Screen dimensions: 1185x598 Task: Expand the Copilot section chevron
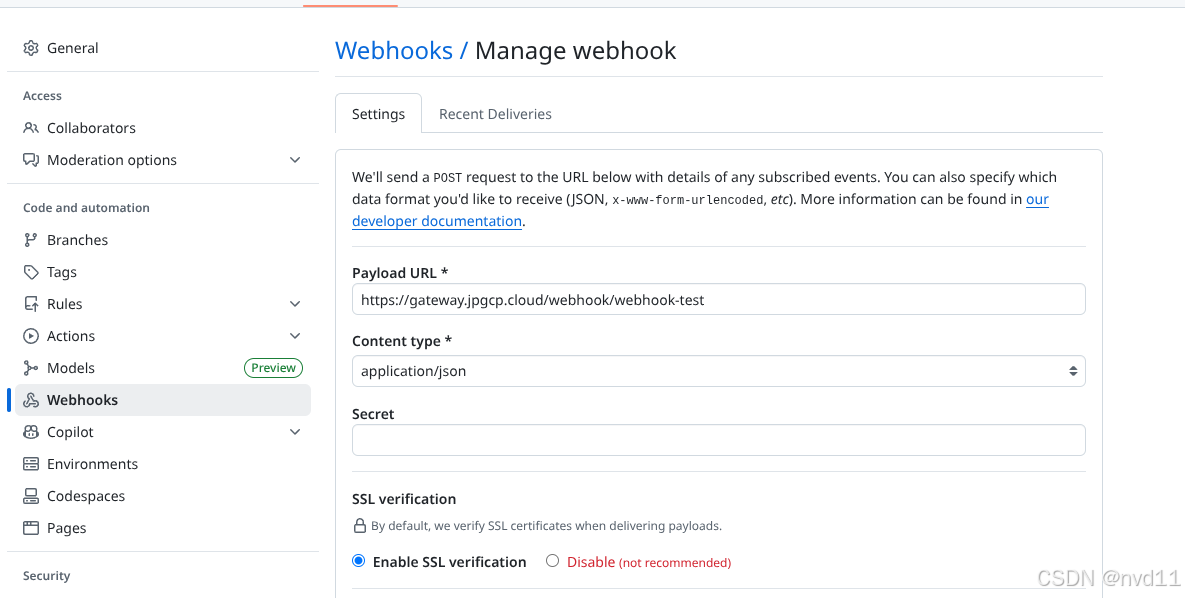[x=295, y=432]
